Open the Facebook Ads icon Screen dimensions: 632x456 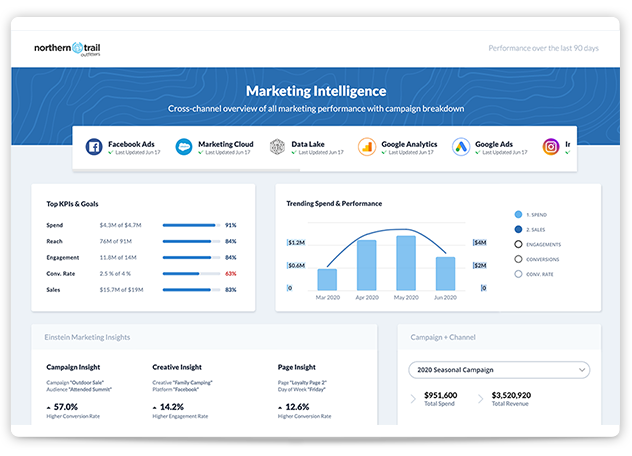click(94, 147)
